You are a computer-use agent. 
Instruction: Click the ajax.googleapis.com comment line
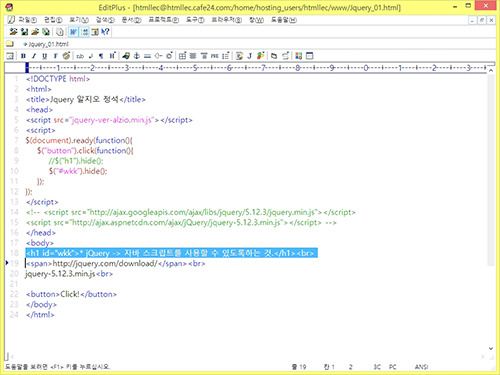coord(191,212)
